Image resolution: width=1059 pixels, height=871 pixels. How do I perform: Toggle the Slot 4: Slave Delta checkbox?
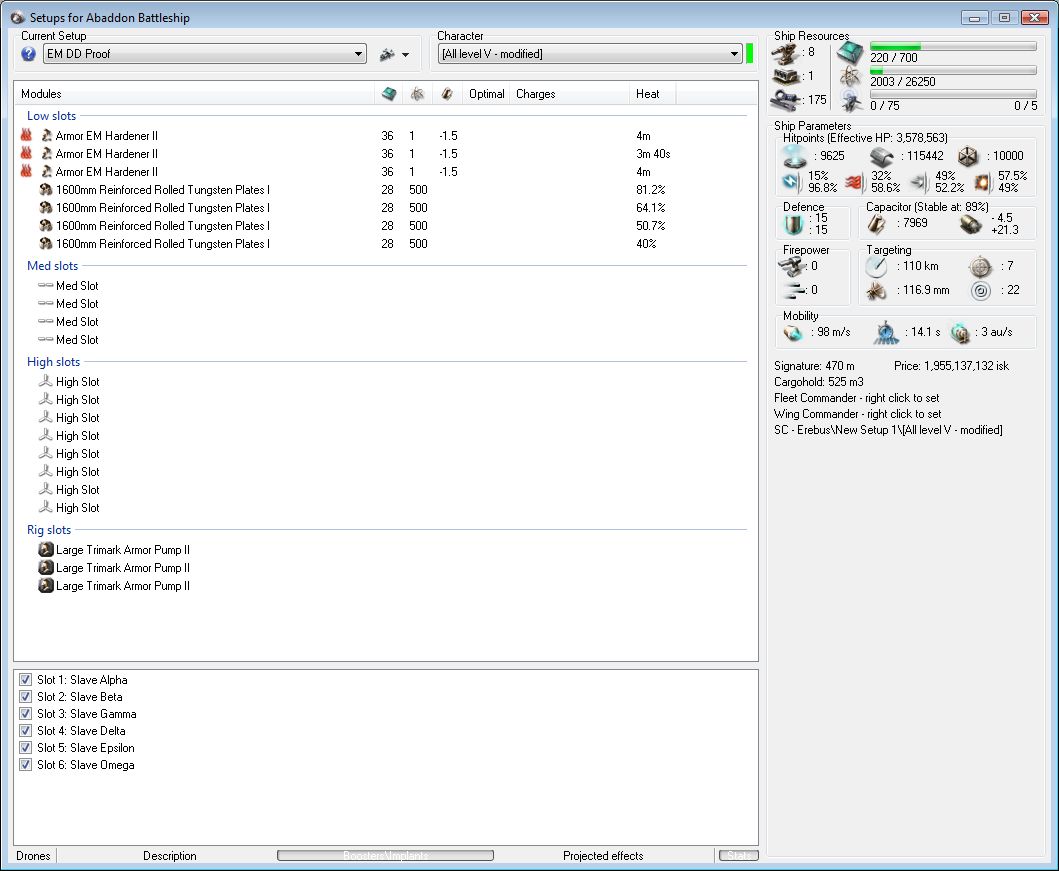pyautogui.click(x=26, y=731)
